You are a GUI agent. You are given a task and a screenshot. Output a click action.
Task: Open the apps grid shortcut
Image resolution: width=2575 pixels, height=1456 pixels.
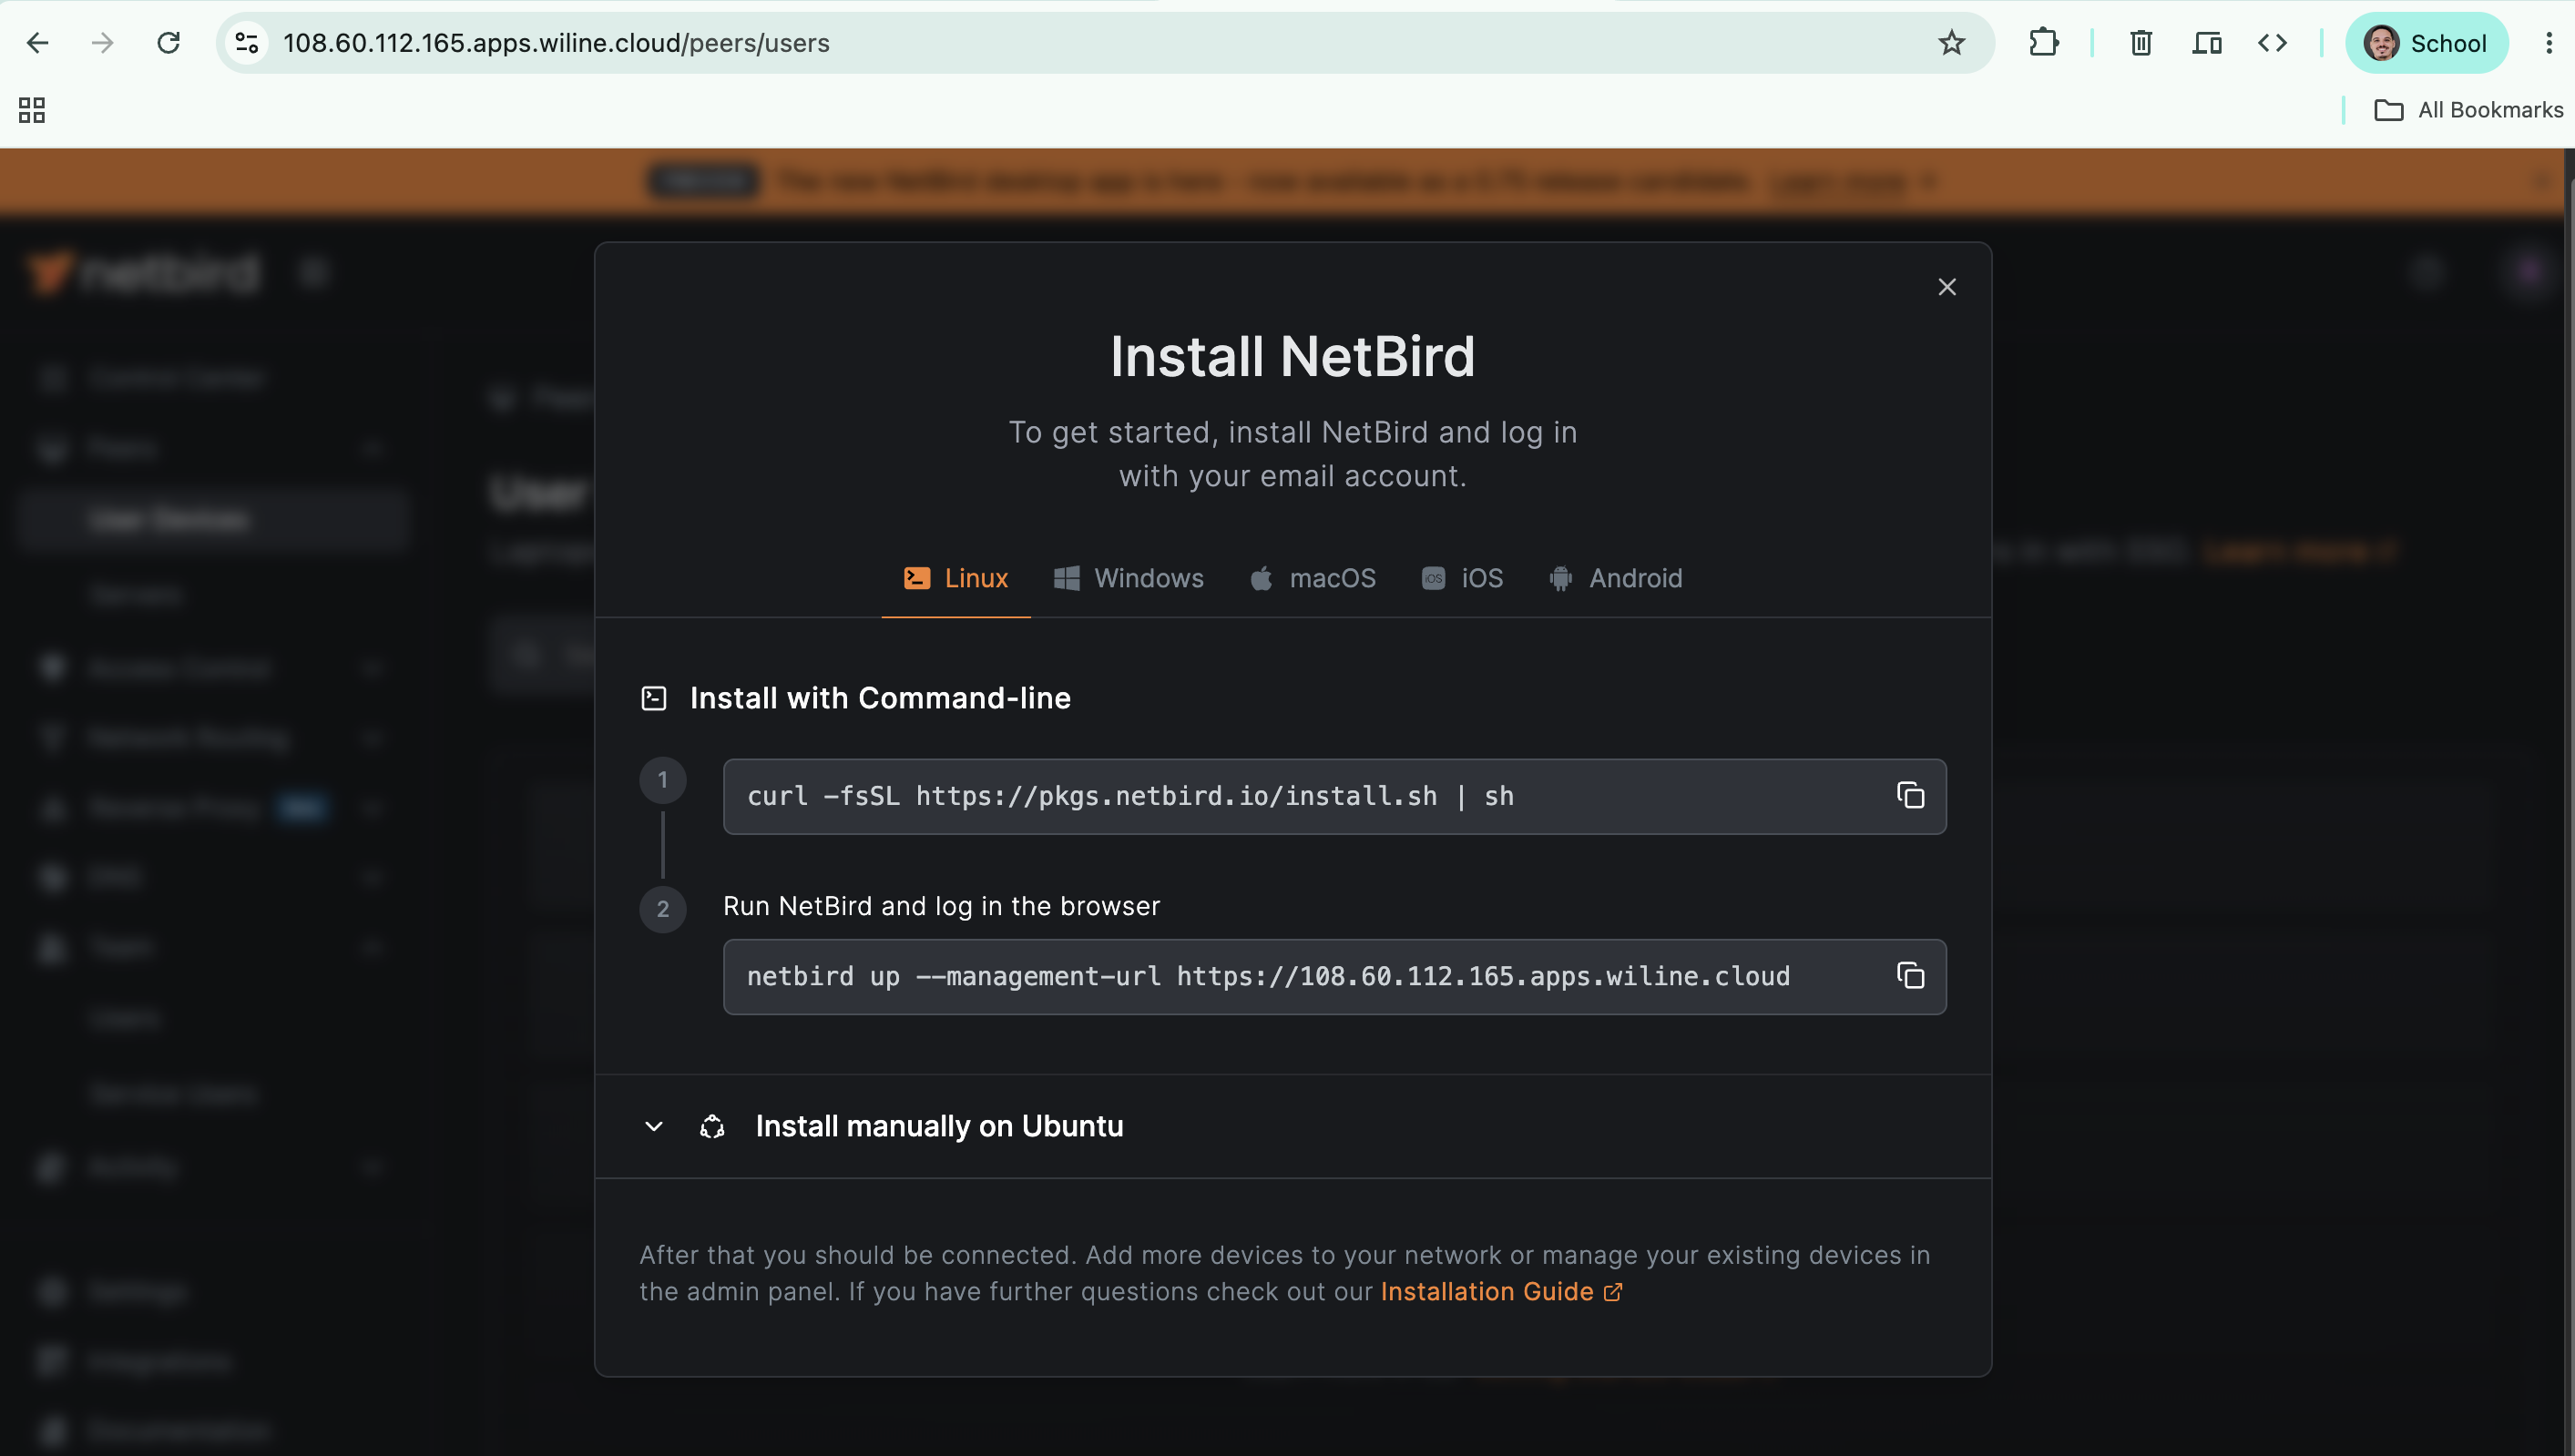click(32, 110)
